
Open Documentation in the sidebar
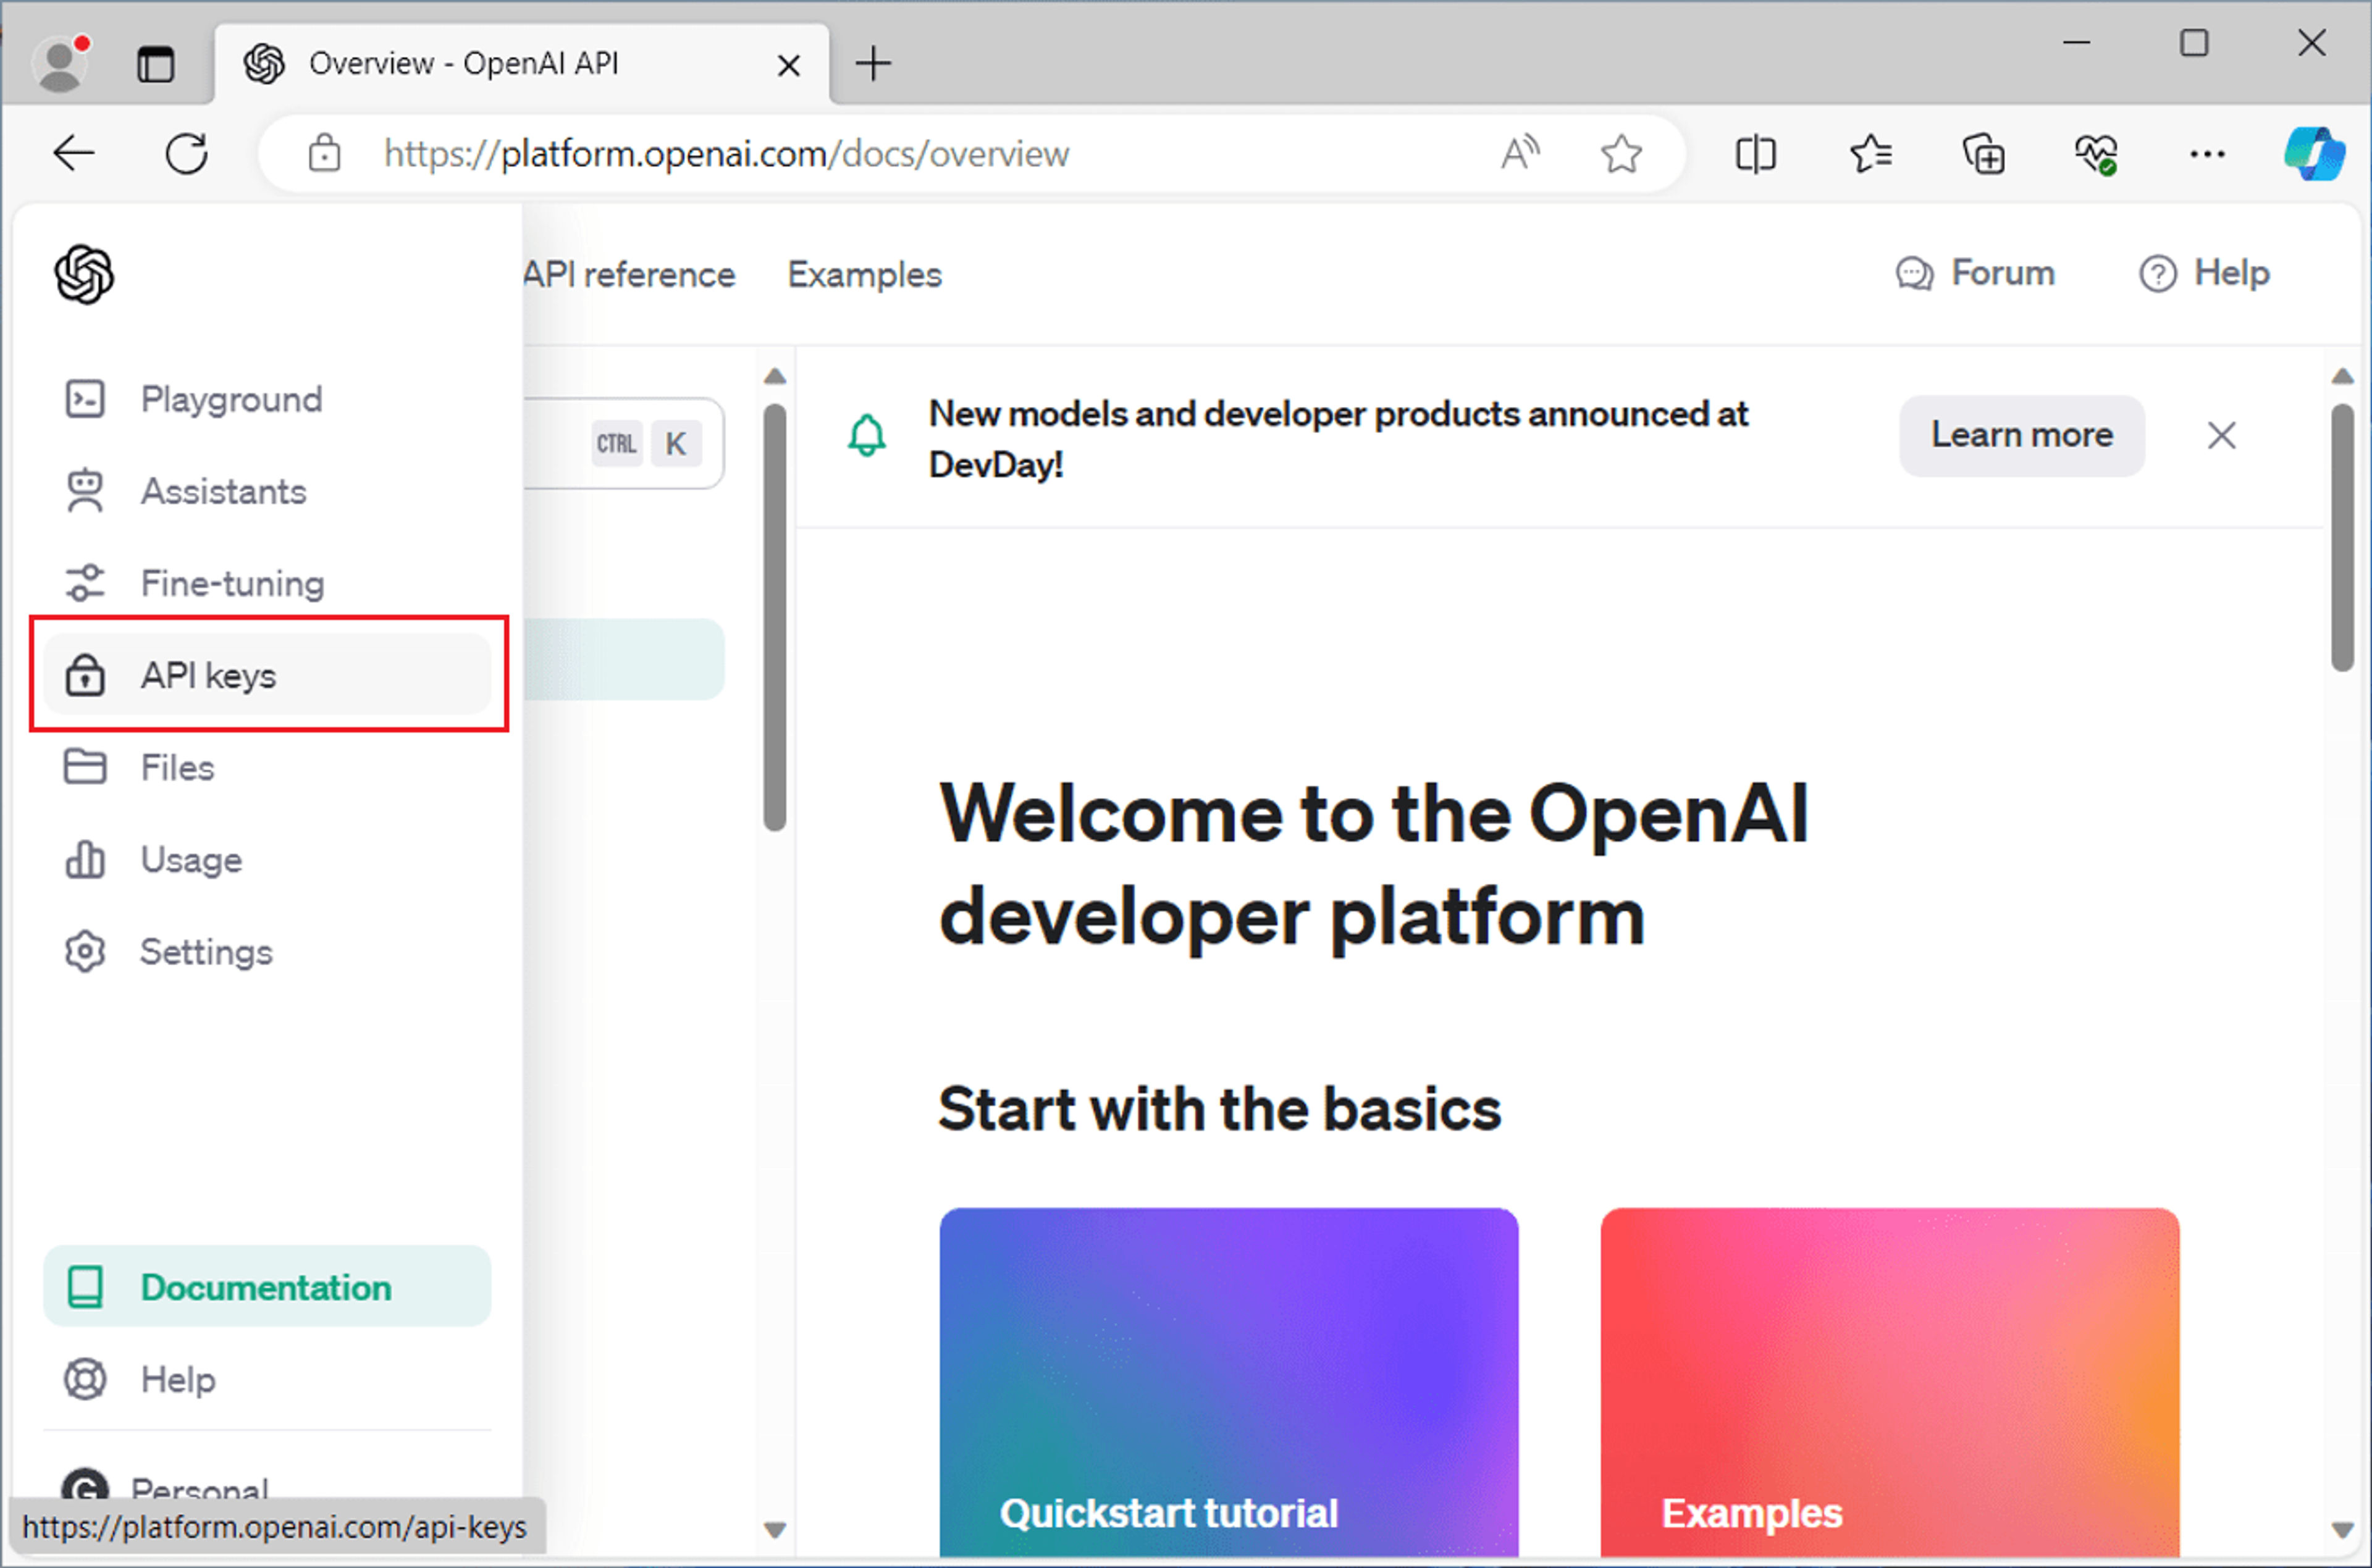(x=267, y=1287)
